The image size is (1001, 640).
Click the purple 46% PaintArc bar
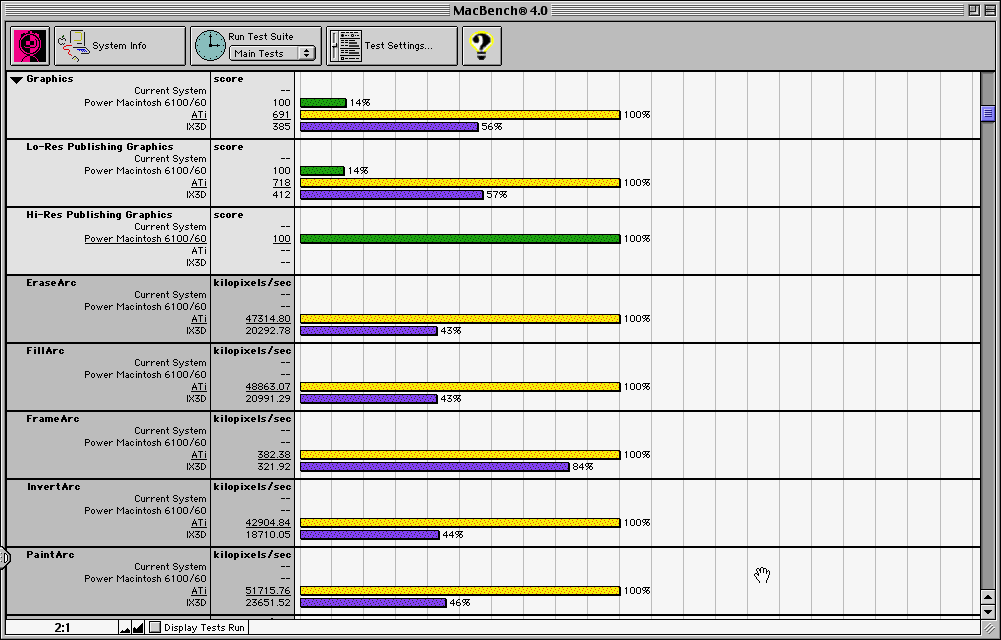pyautogui.click(x=373, y=603)
